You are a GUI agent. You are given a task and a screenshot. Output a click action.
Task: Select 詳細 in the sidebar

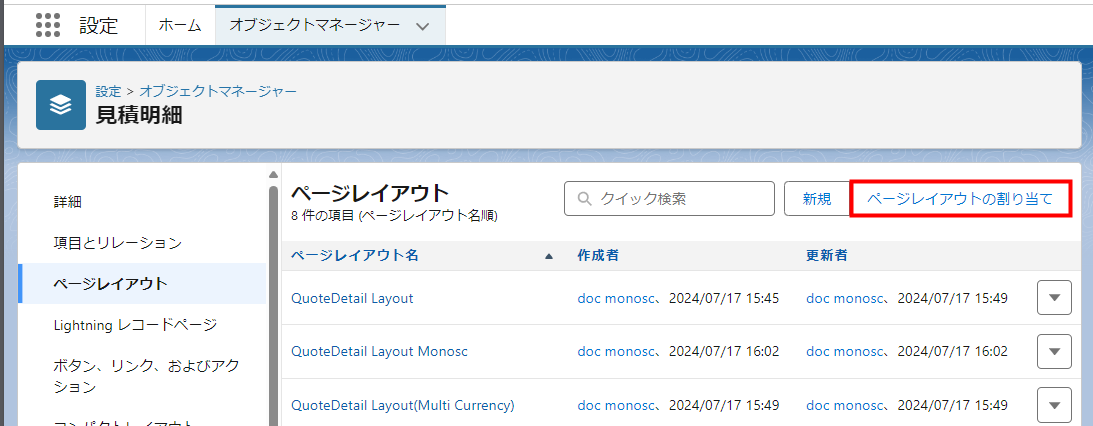(x=68, y=202)
